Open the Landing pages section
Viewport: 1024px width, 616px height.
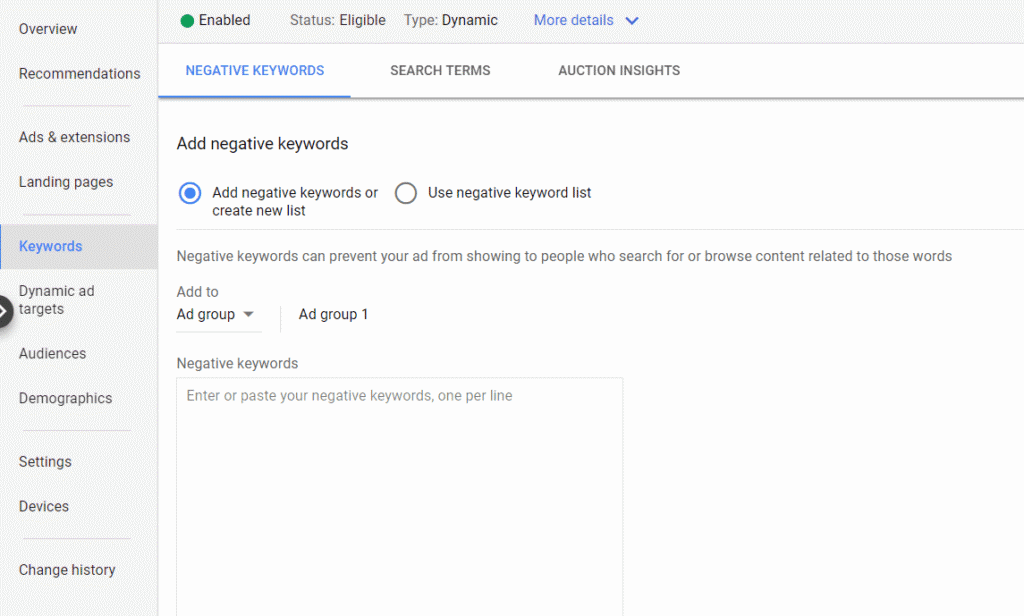[x=66, y=182]
